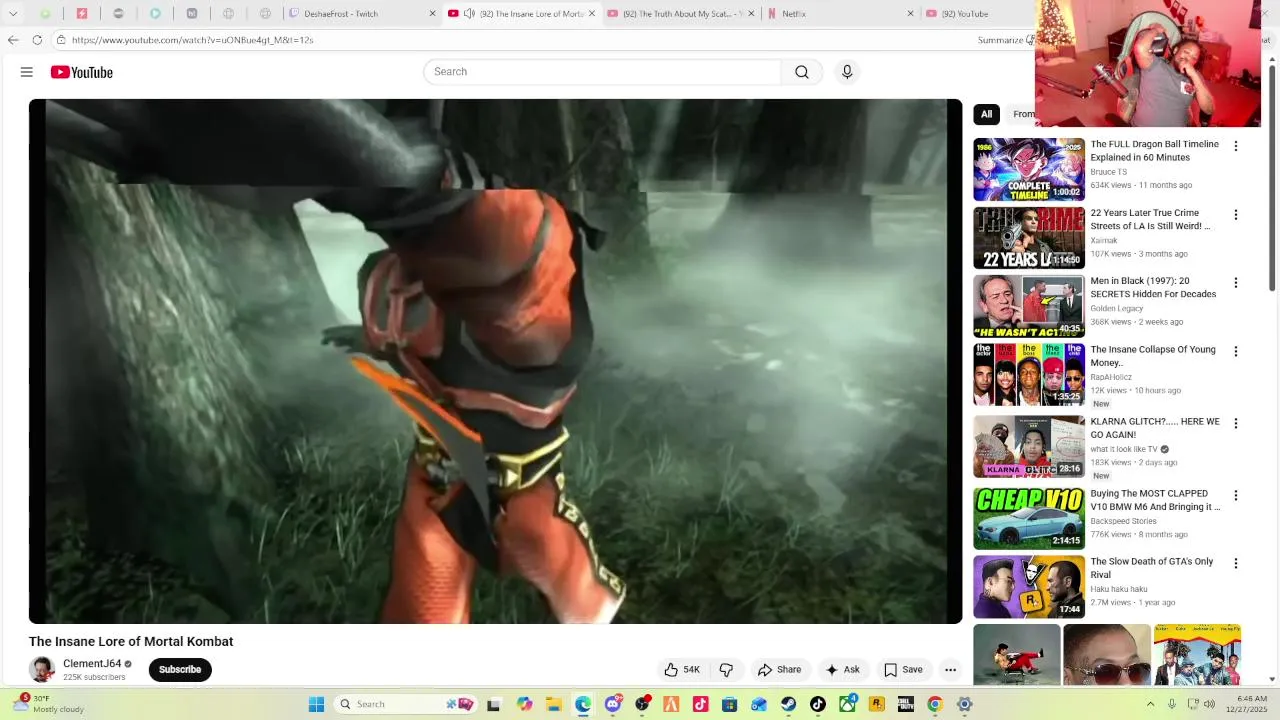
Task: Close the Netflix tab
Action: [910, 14]
